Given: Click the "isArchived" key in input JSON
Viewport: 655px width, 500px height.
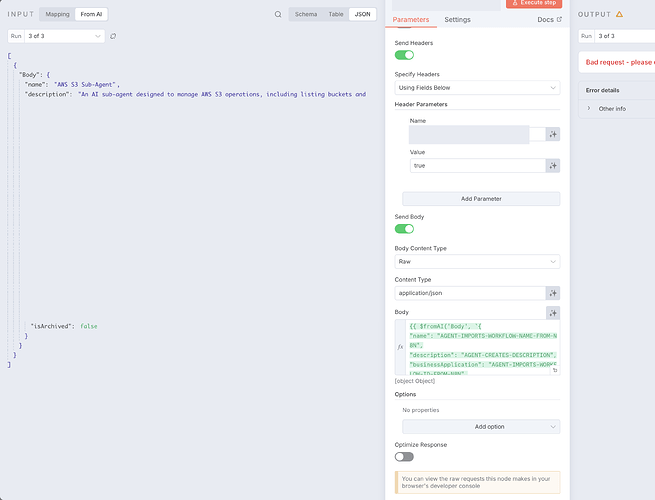Looking at the screenshot, I should point(50,326).
